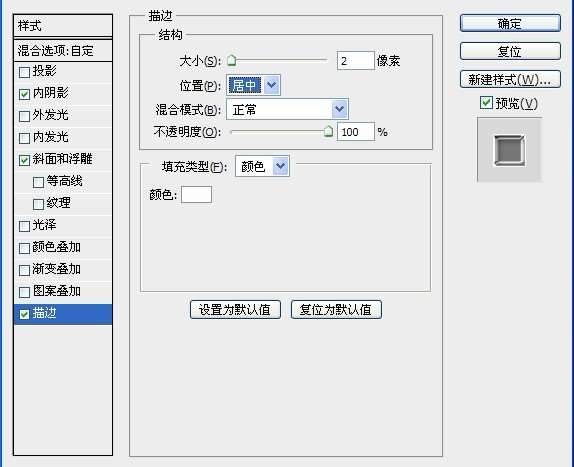Click the 确定 OK button
The width and height of the screenshot is (574, 467).
point(510,23)
